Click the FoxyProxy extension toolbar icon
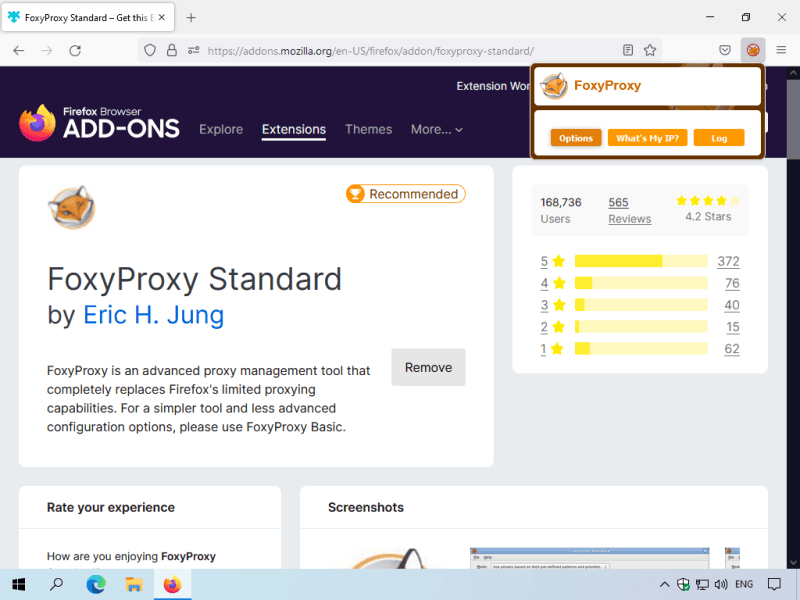Viewport: 800px width, 600px height. 753,50
